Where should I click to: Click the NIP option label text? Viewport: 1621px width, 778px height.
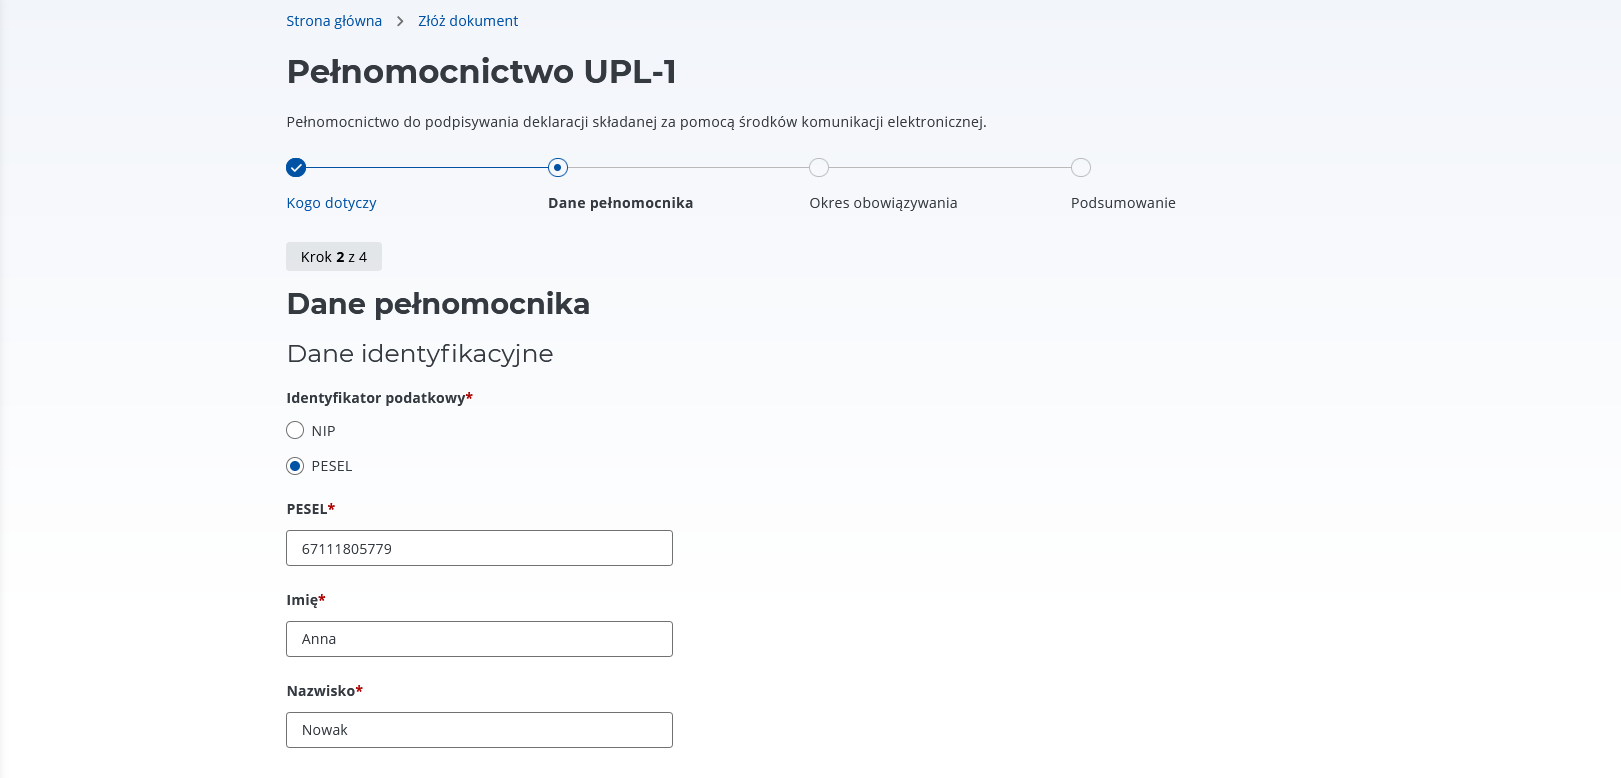point(323,431)
